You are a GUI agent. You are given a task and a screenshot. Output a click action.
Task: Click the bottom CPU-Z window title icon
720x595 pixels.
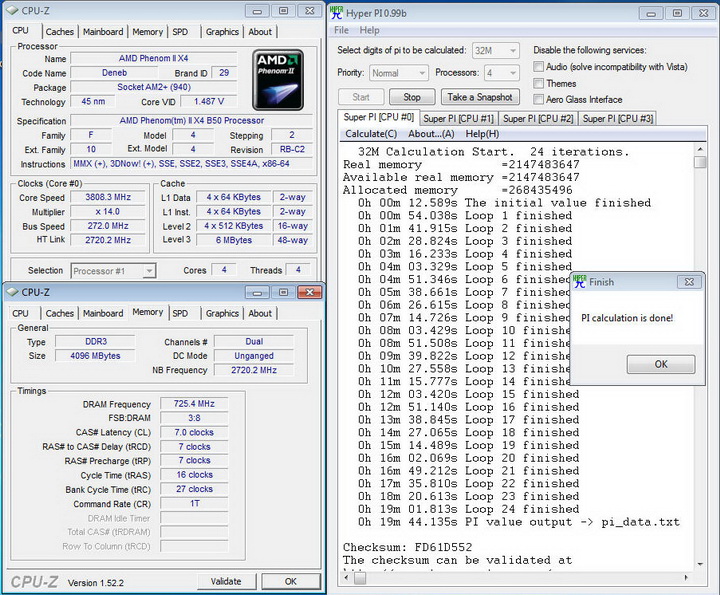(x=12, y=292)
